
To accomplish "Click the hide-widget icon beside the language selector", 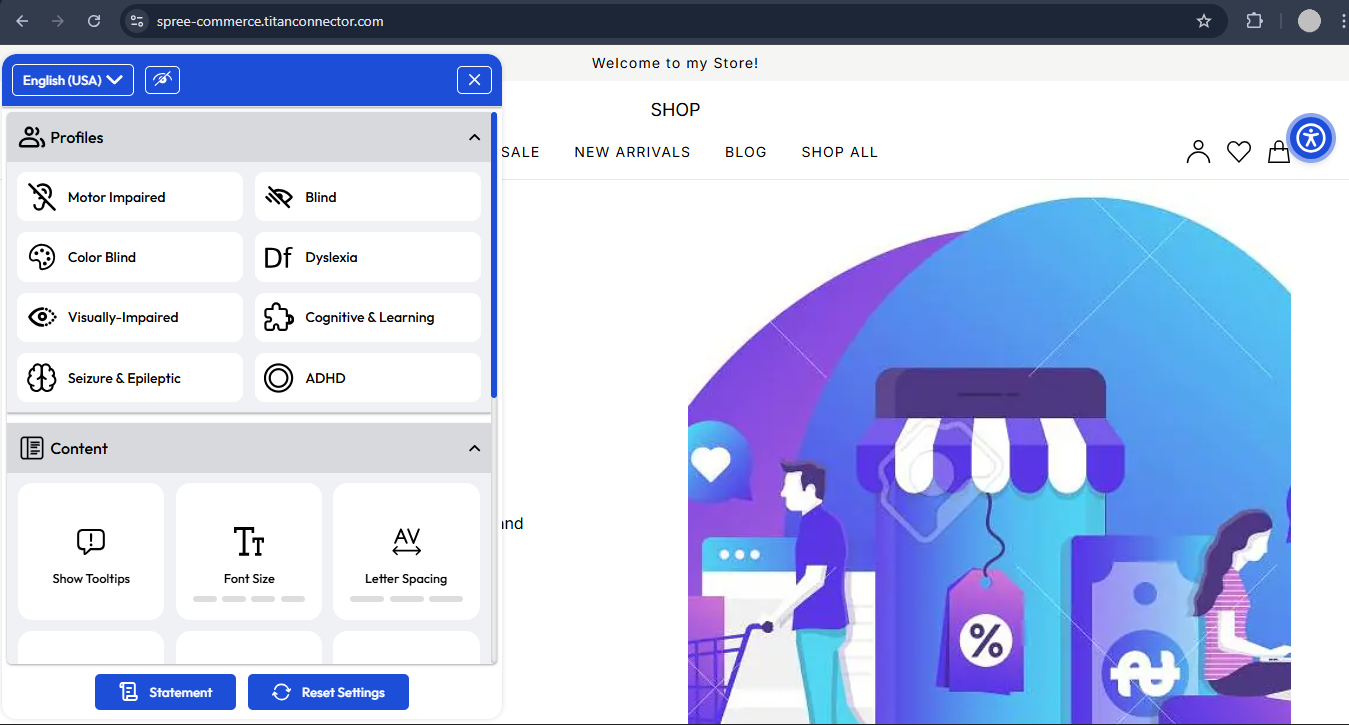I will (x=162, y=79).
